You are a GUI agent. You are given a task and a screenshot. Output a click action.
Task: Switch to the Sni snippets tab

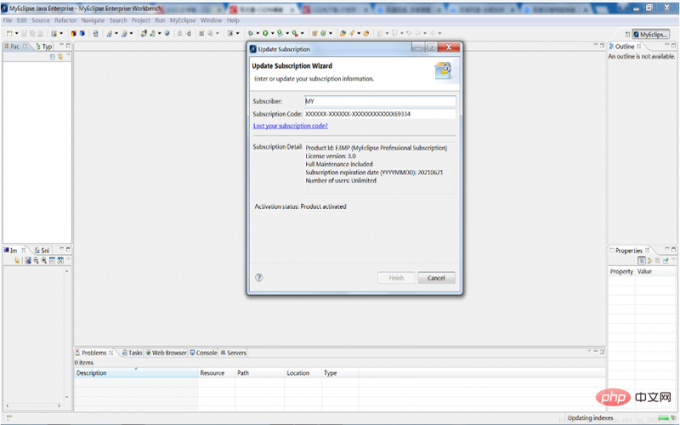click(42, 250)
